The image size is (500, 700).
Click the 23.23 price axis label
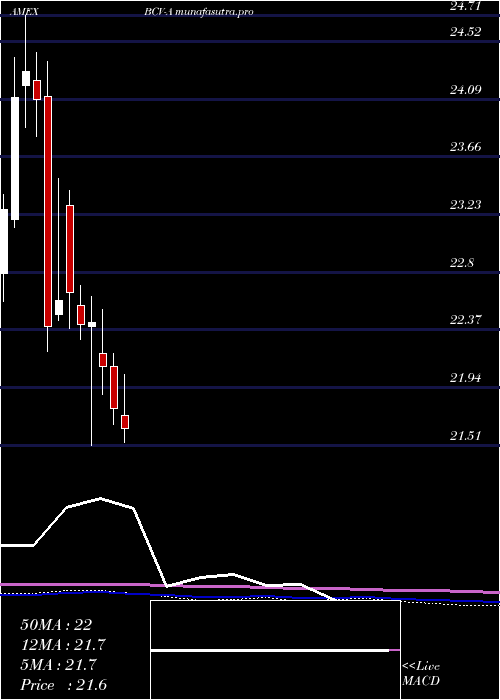(x=465, y=205)
